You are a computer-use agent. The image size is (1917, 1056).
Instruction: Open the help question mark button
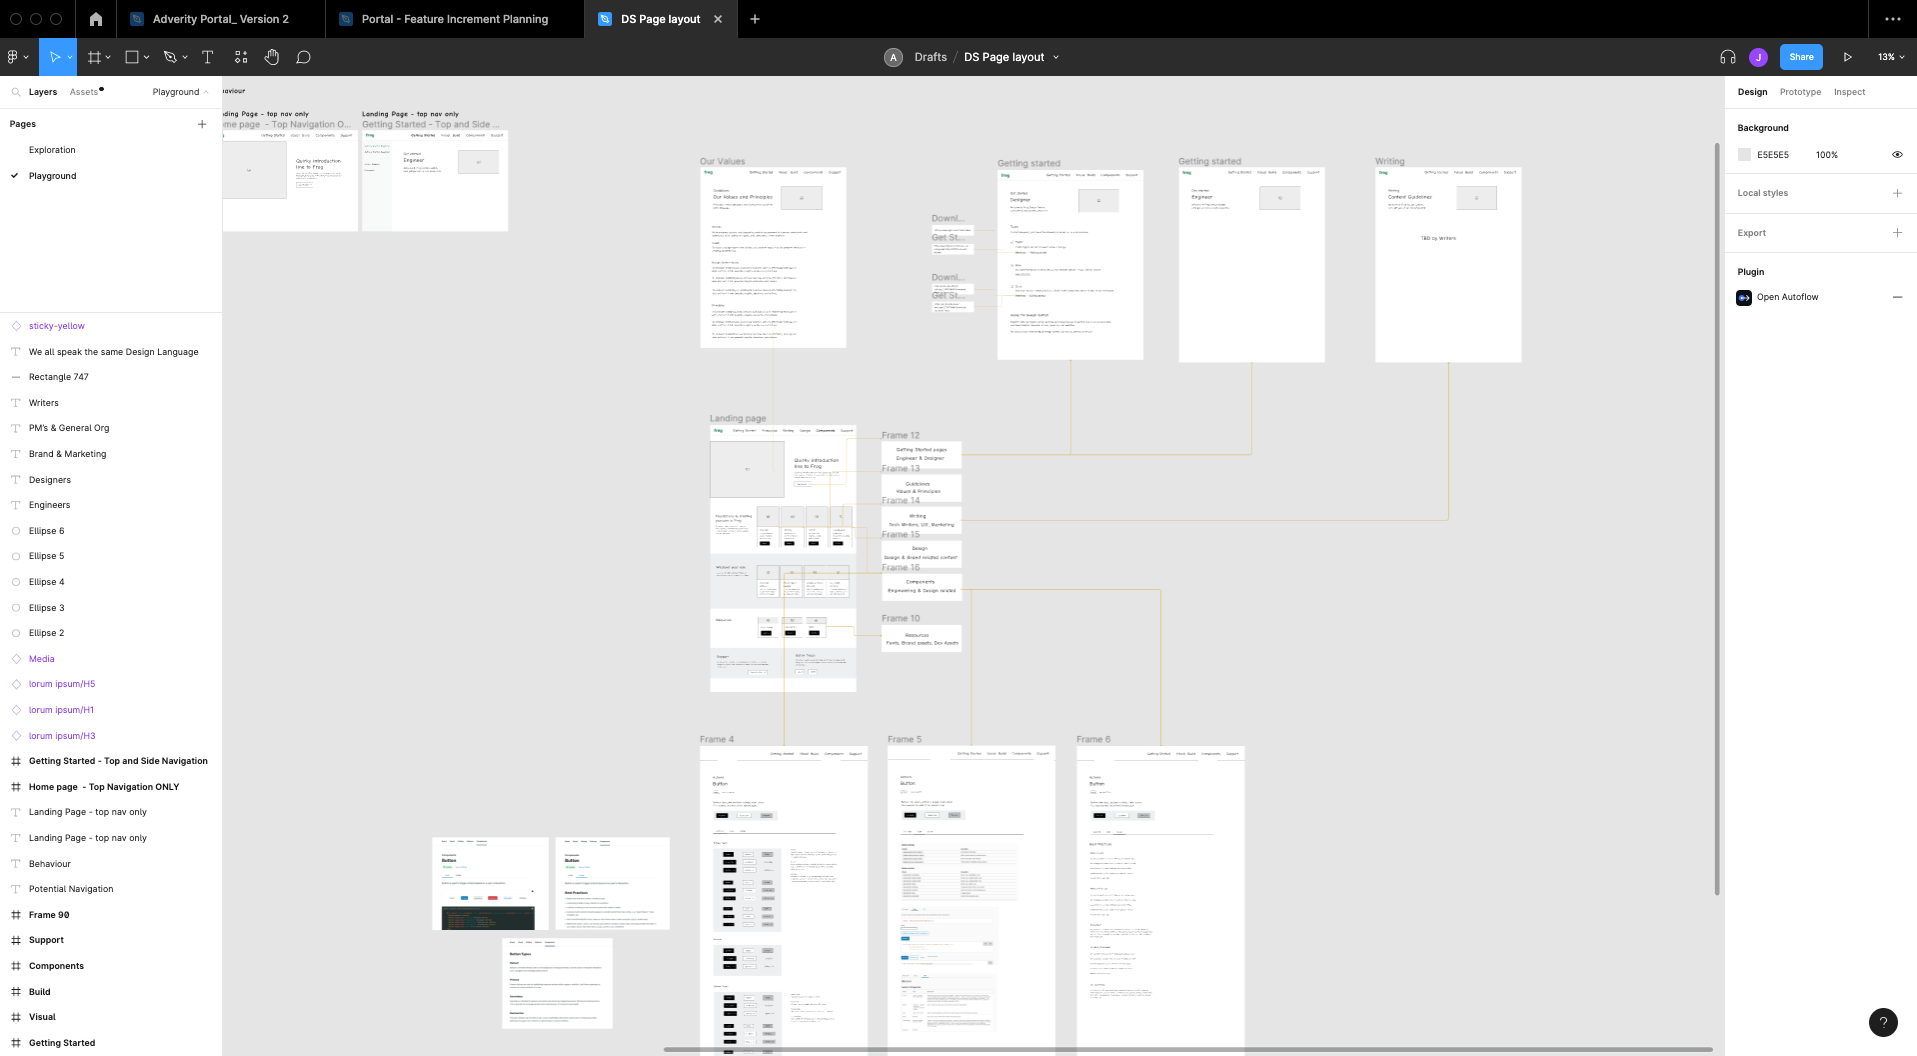pyautogui.click(x=1883, y=1021)
